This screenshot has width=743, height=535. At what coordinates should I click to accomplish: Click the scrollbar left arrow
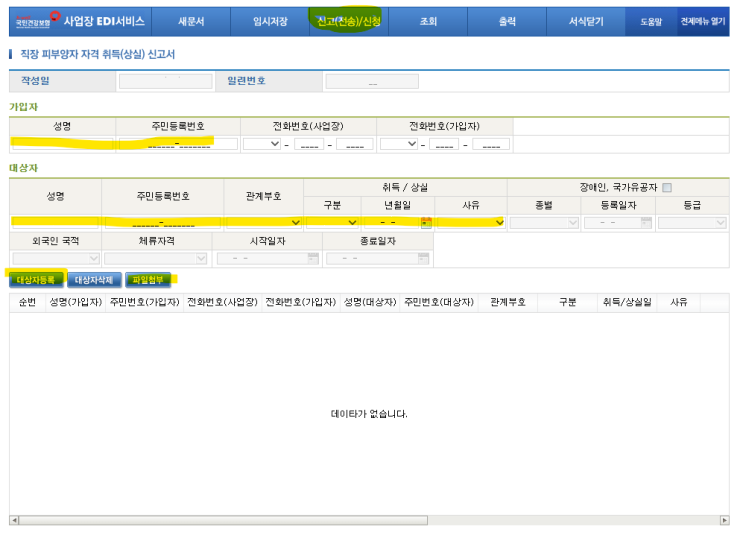pos(14,520)
